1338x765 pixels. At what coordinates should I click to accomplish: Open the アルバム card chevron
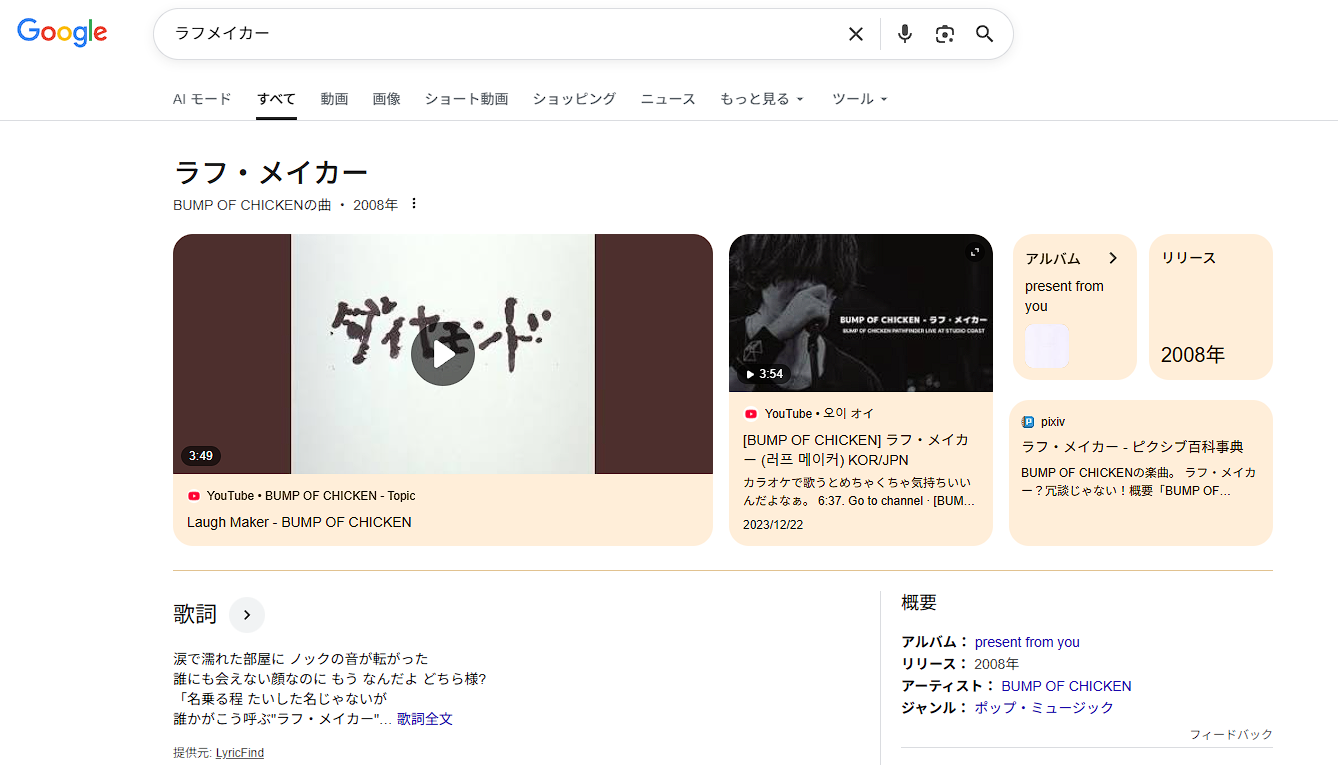coord(1113,258)
